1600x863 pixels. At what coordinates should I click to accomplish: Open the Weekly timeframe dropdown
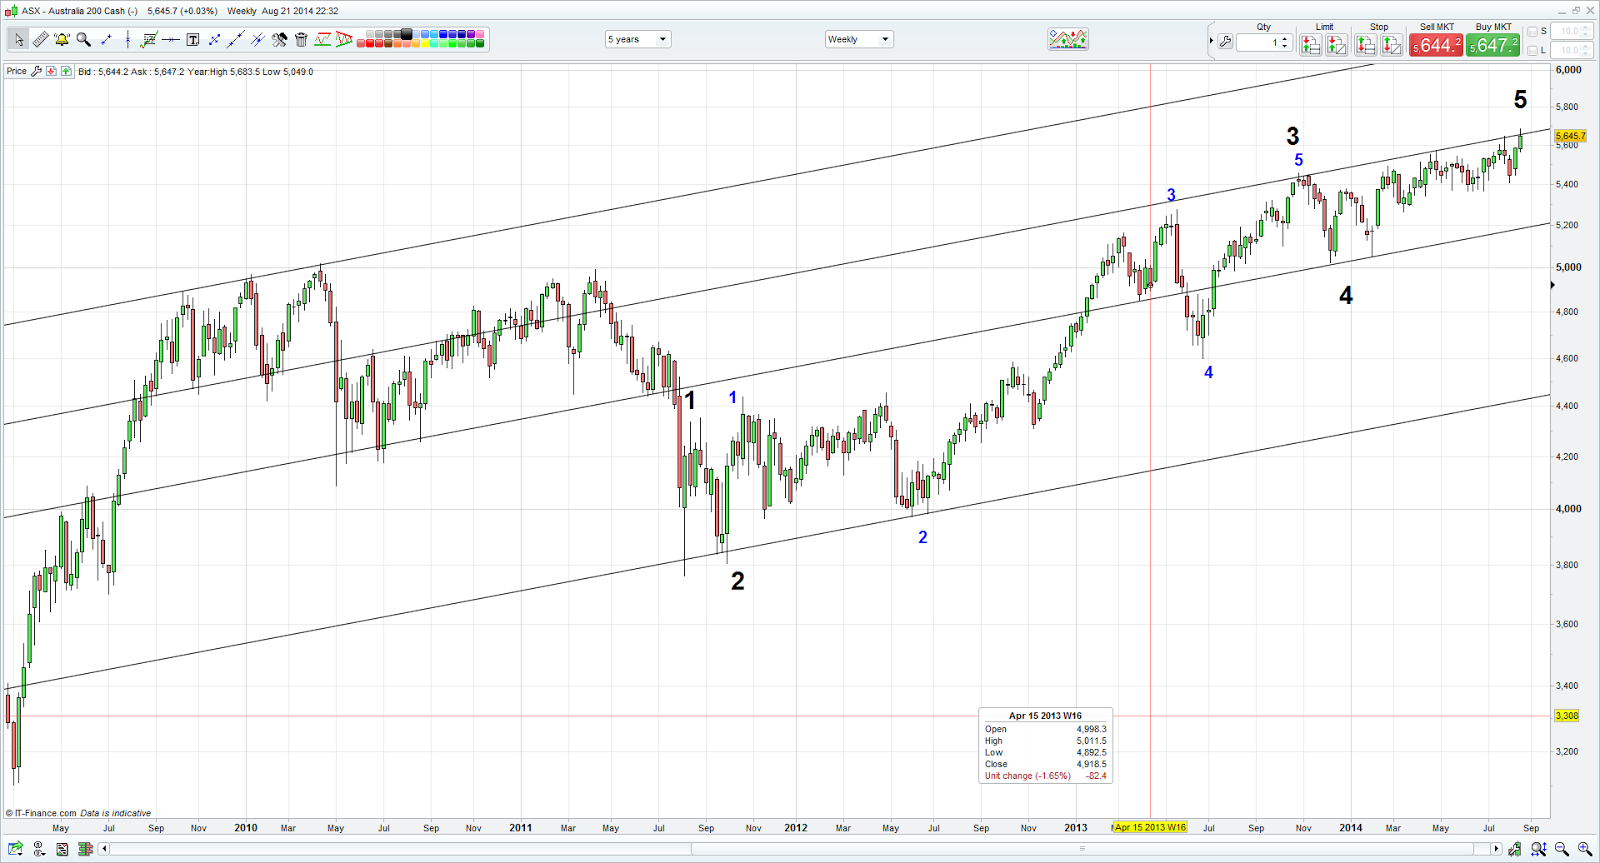[859, 40]
